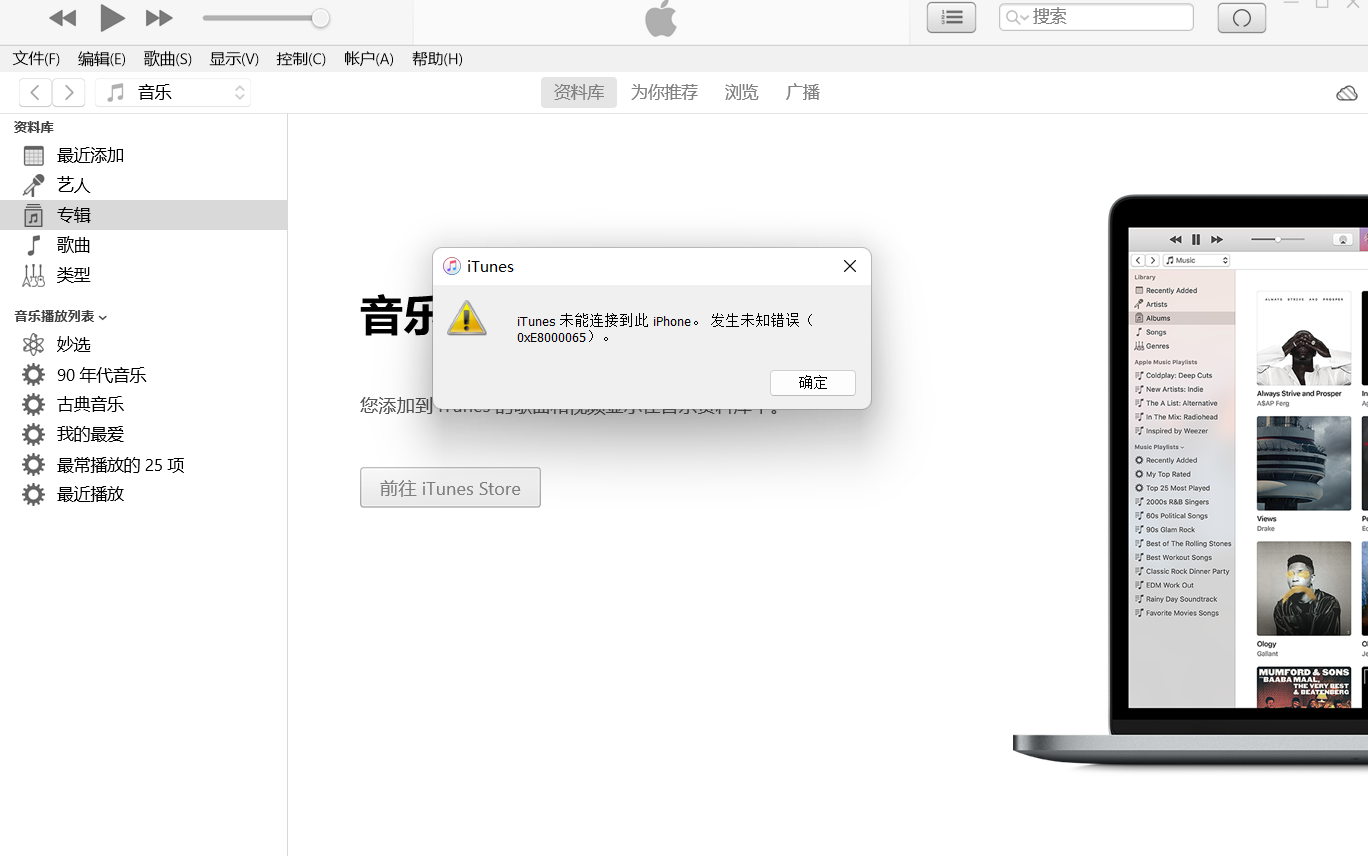Close the iTunes error dialog
The image size is (1368, 856).
[x=850, y=266]
